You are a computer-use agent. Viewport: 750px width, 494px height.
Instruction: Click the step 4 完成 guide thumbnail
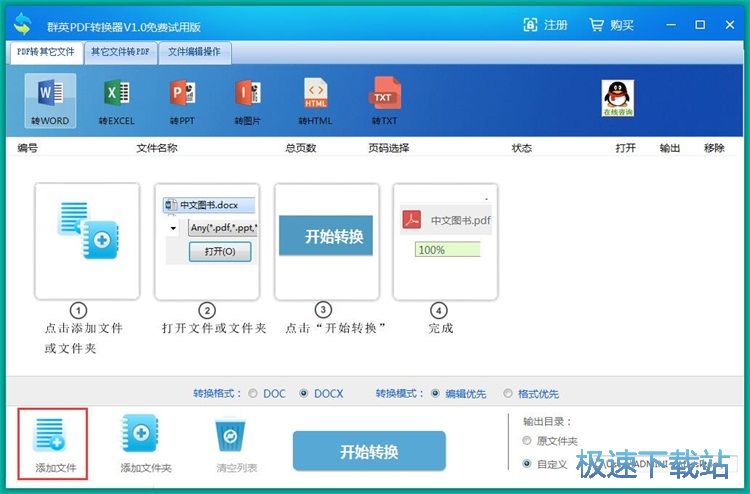(x=445, y=242)
